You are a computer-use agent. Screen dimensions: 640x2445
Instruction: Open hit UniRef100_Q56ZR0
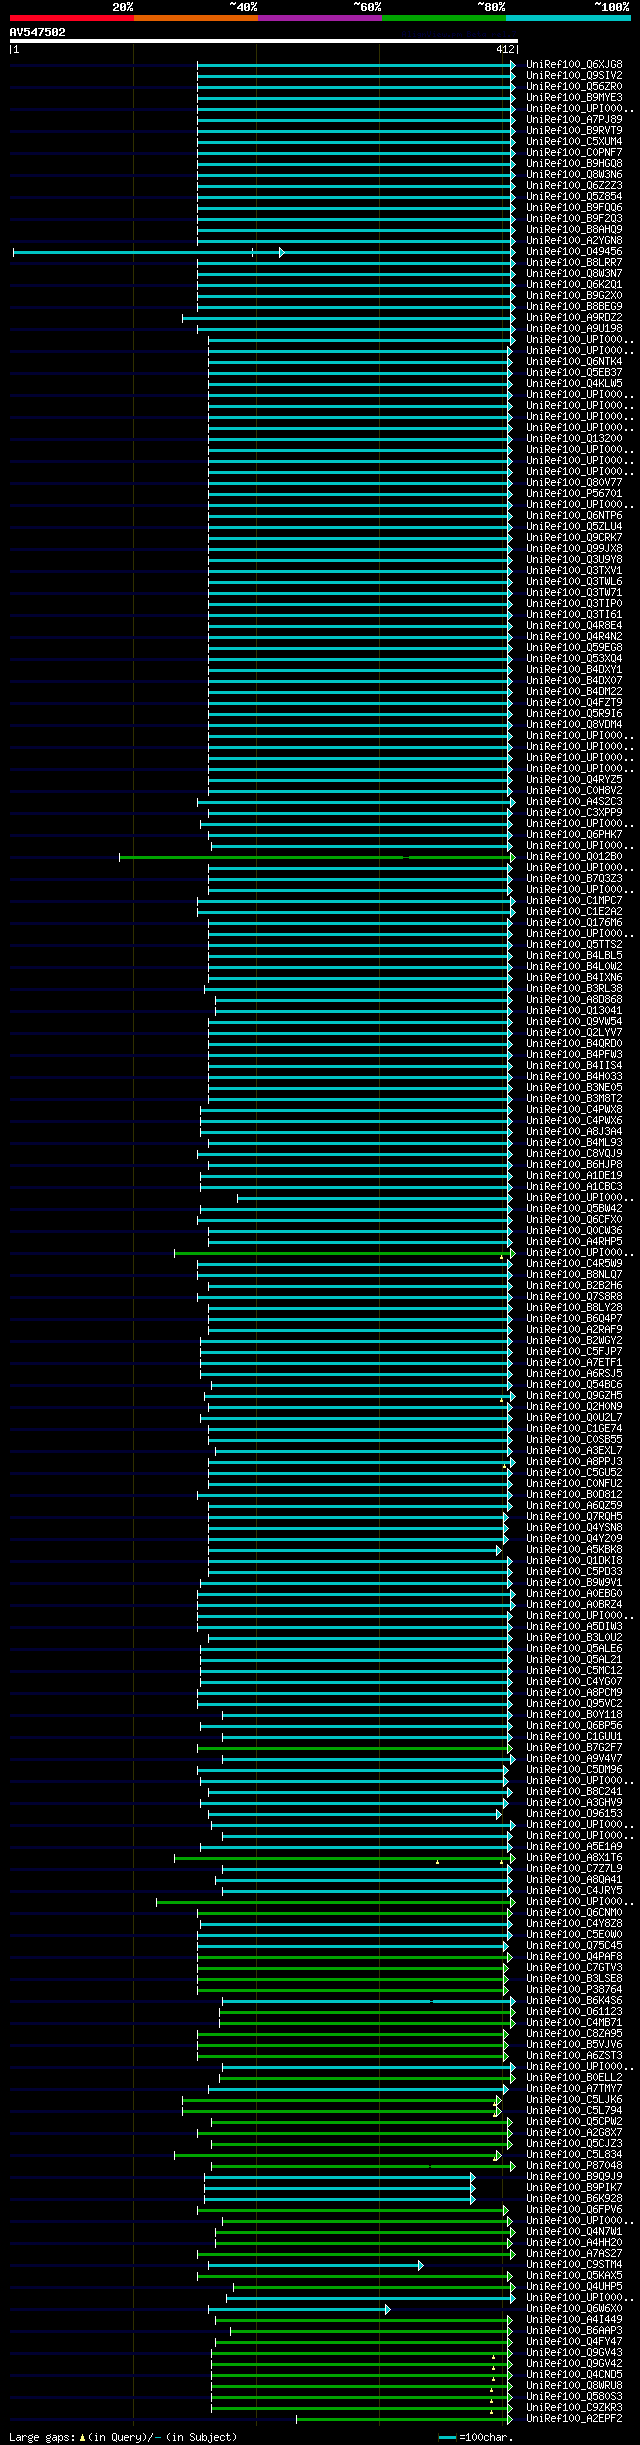click(x=574, y=87)
